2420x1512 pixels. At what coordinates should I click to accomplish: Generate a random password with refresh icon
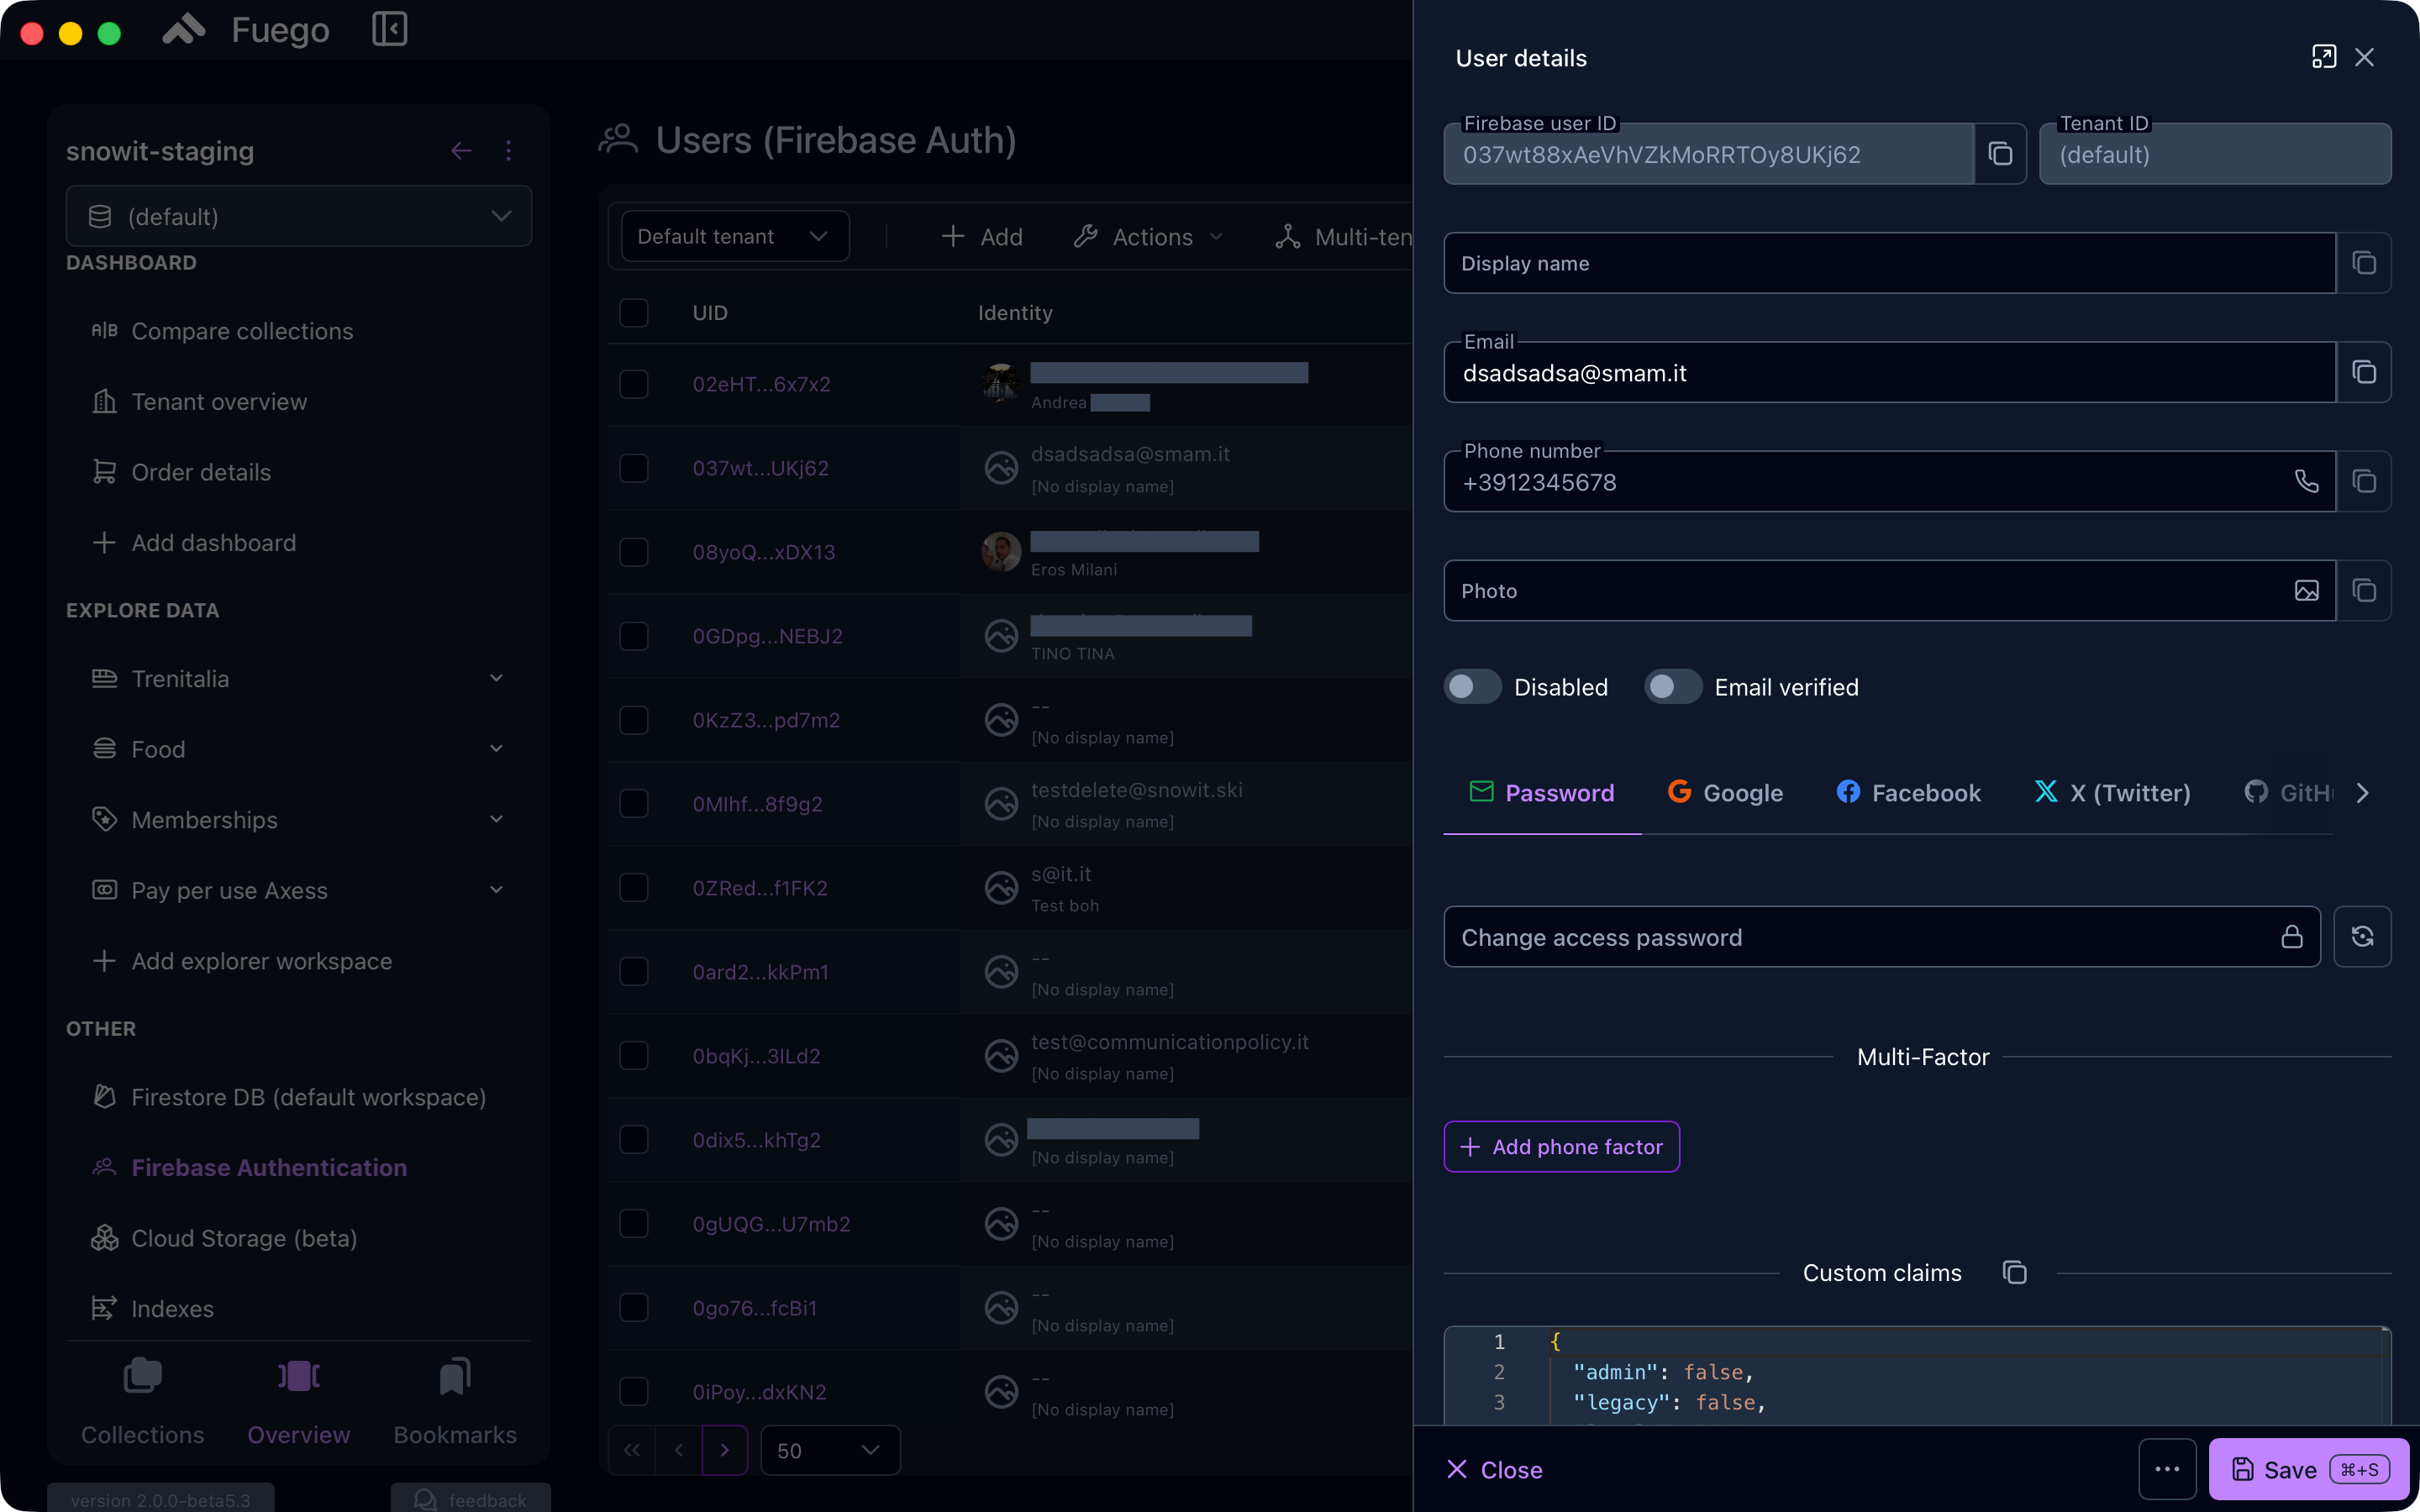2362,937
